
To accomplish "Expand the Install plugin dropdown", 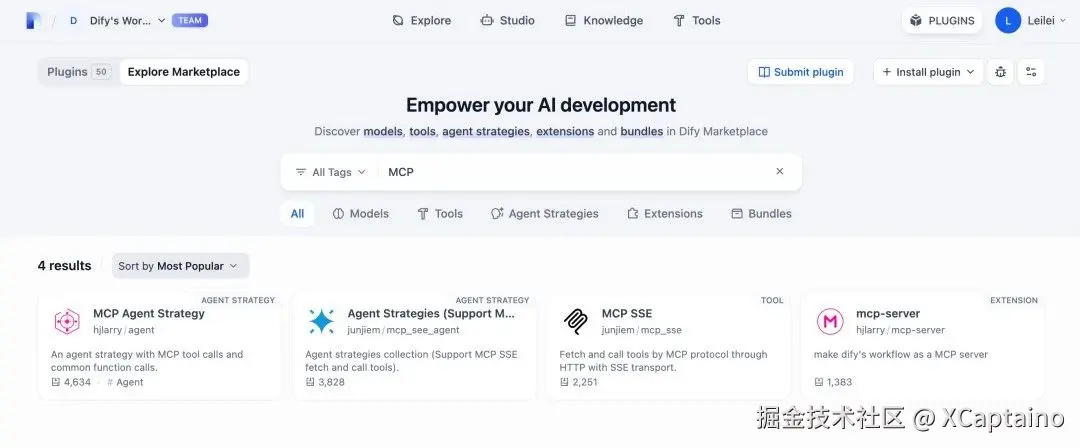I will (928, 72).
